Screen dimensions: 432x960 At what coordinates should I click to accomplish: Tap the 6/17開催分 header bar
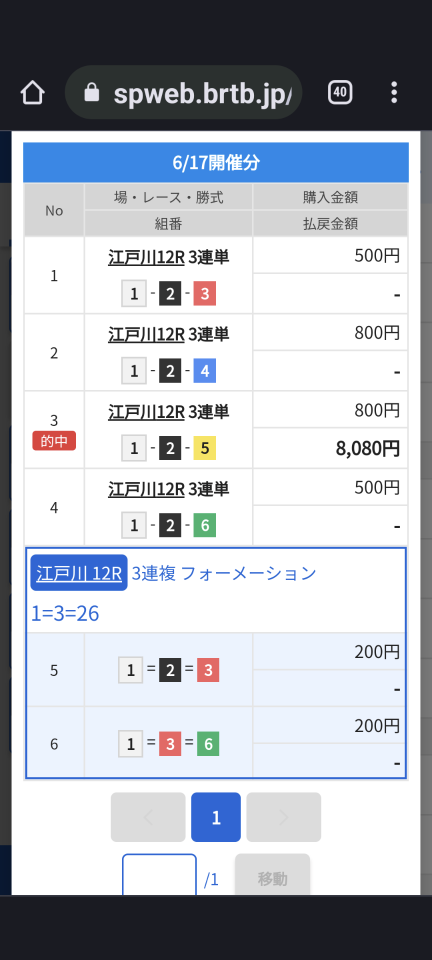pyautogui.click(x=216, y=163)
